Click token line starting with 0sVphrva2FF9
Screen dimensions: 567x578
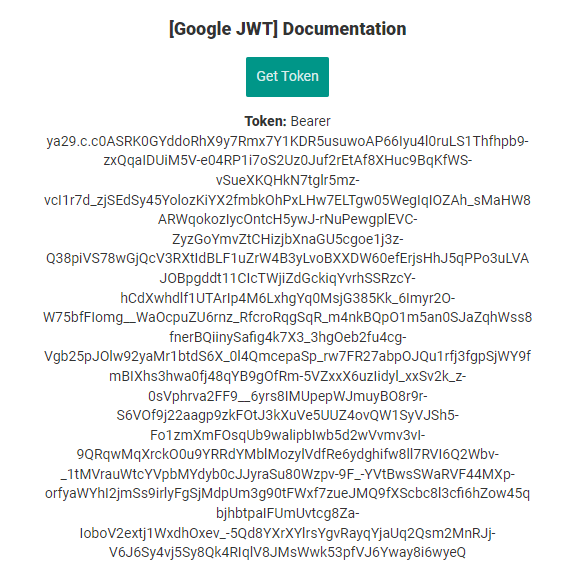point(288,396)
